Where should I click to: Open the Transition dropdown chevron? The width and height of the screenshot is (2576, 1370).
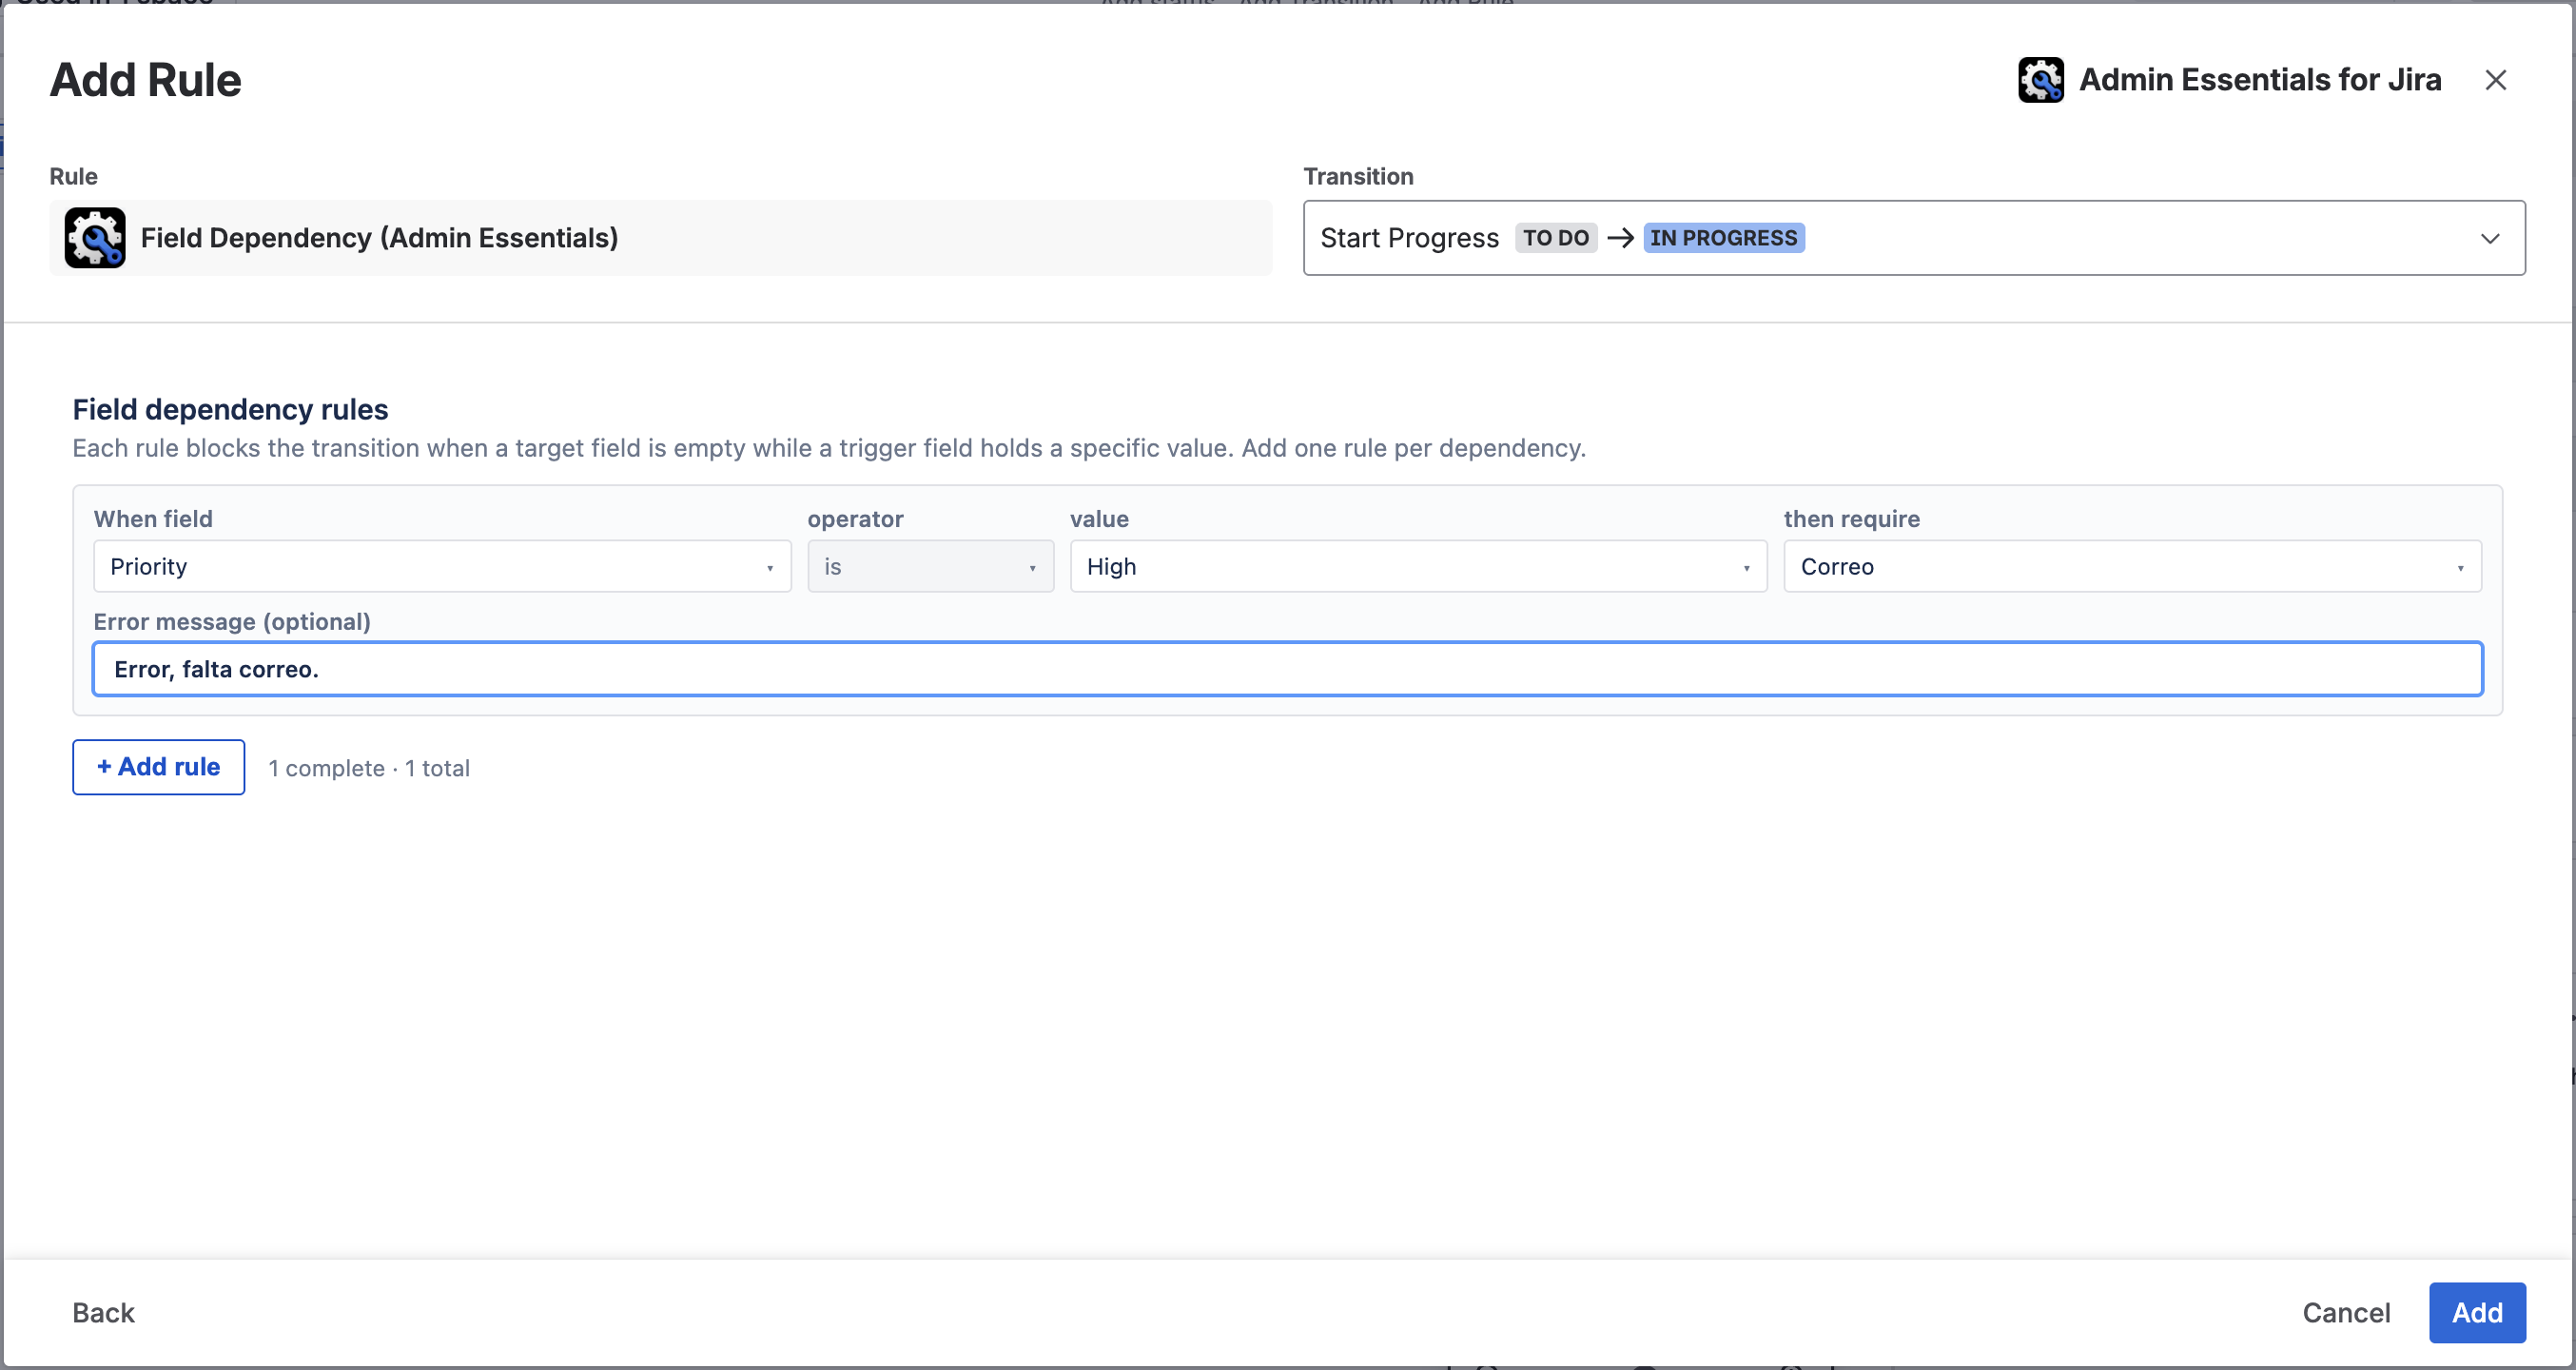pyautogui.click(x=2490, y=238)
